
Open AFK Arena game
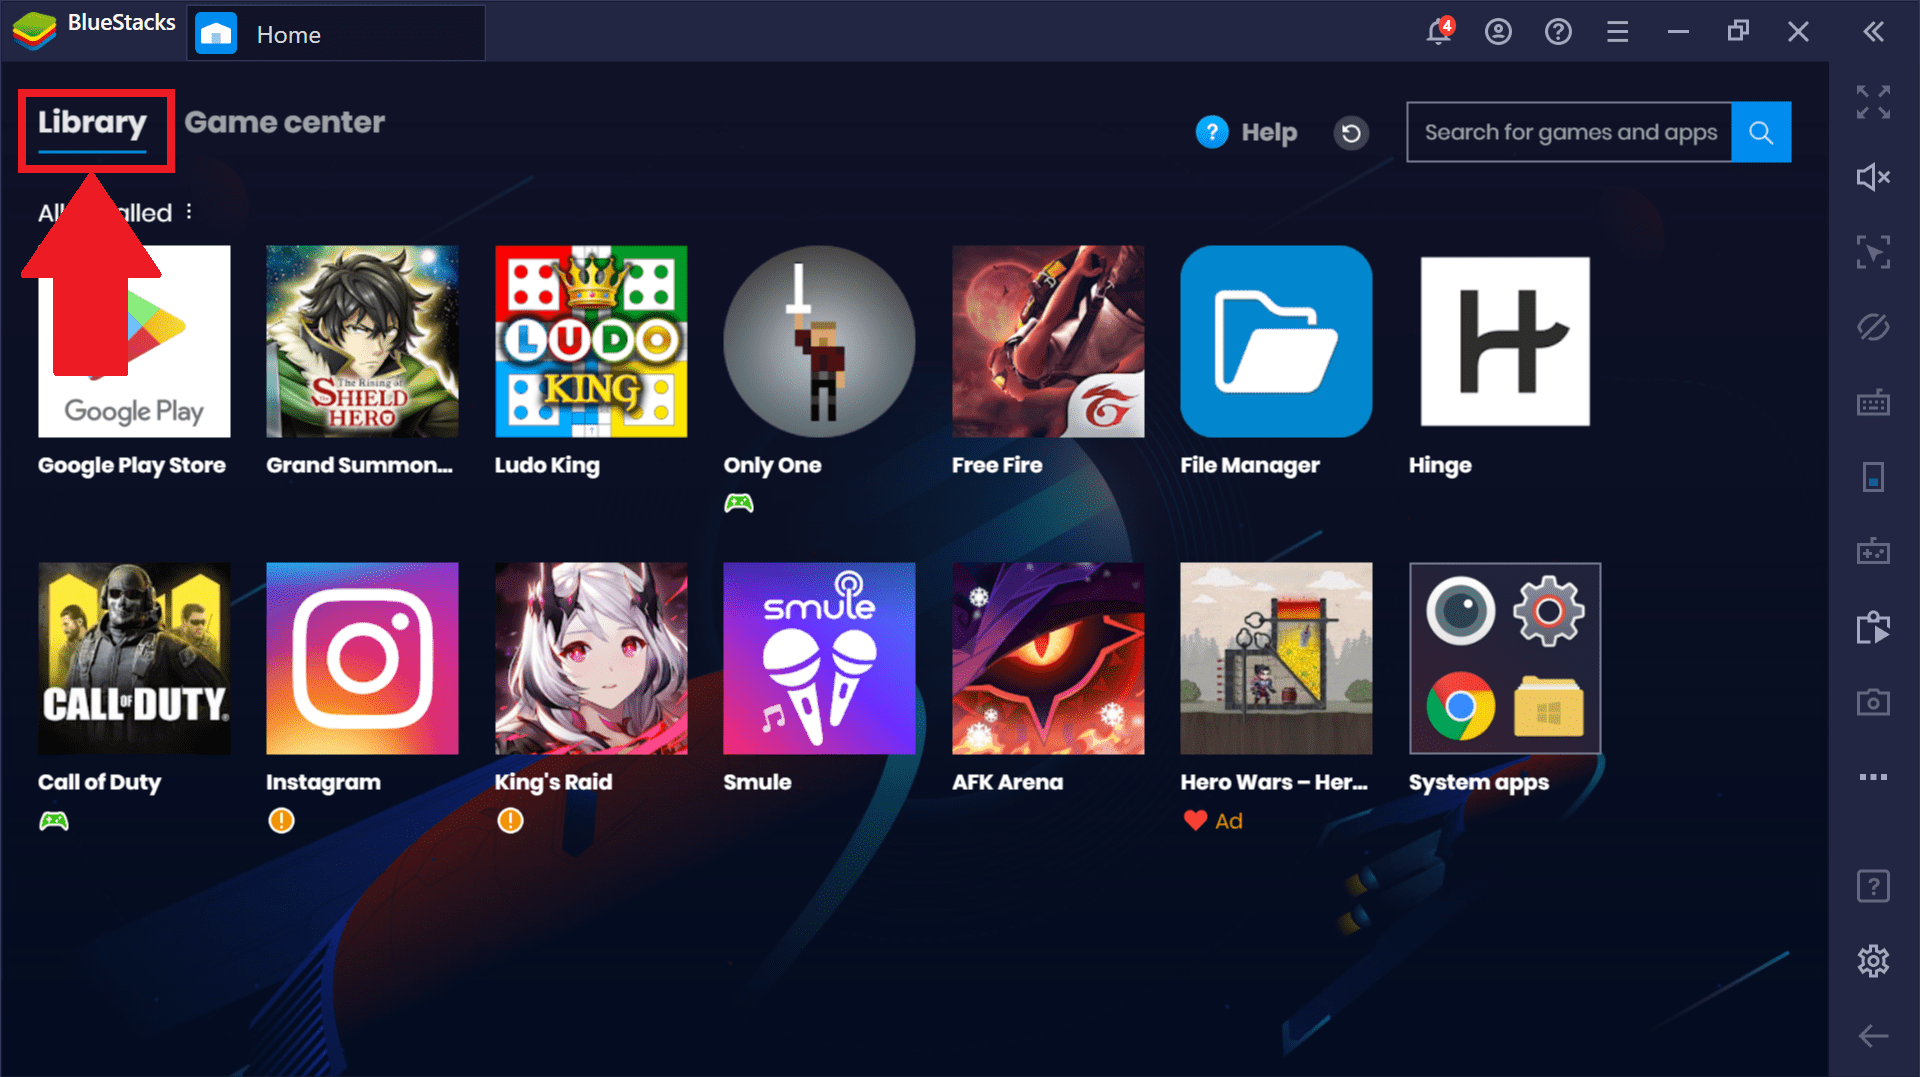[1048, 658]
